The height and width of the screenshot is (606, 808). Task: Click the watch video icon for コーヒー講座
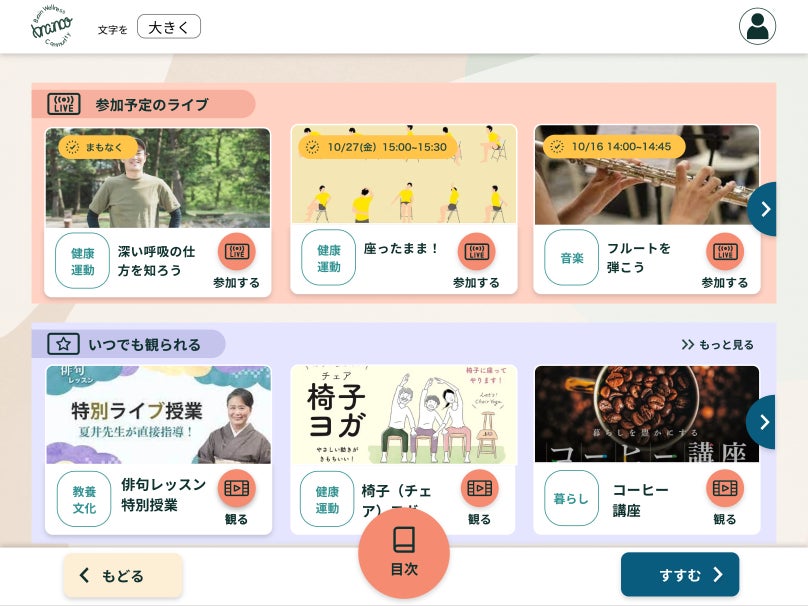point(725,487)
